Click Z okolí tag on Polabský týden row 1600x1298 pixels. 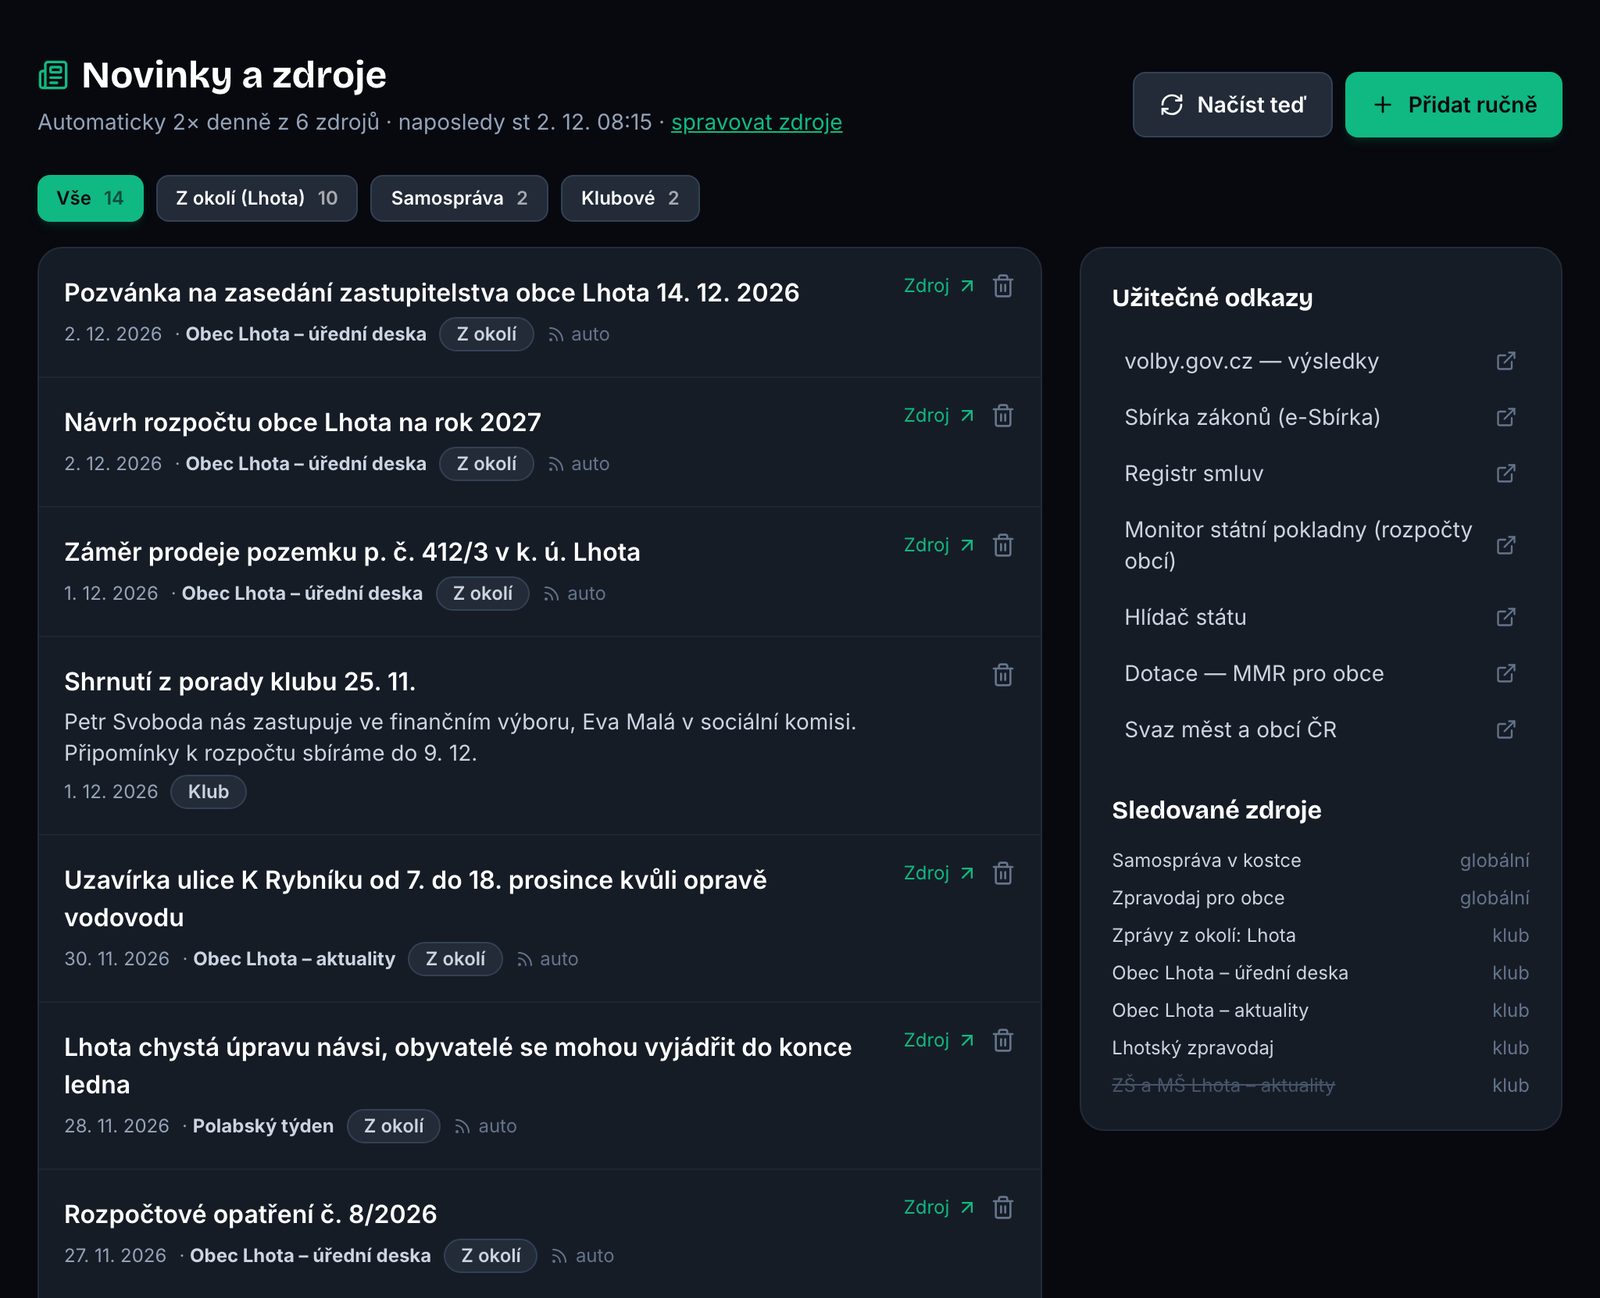point(394,1126)
